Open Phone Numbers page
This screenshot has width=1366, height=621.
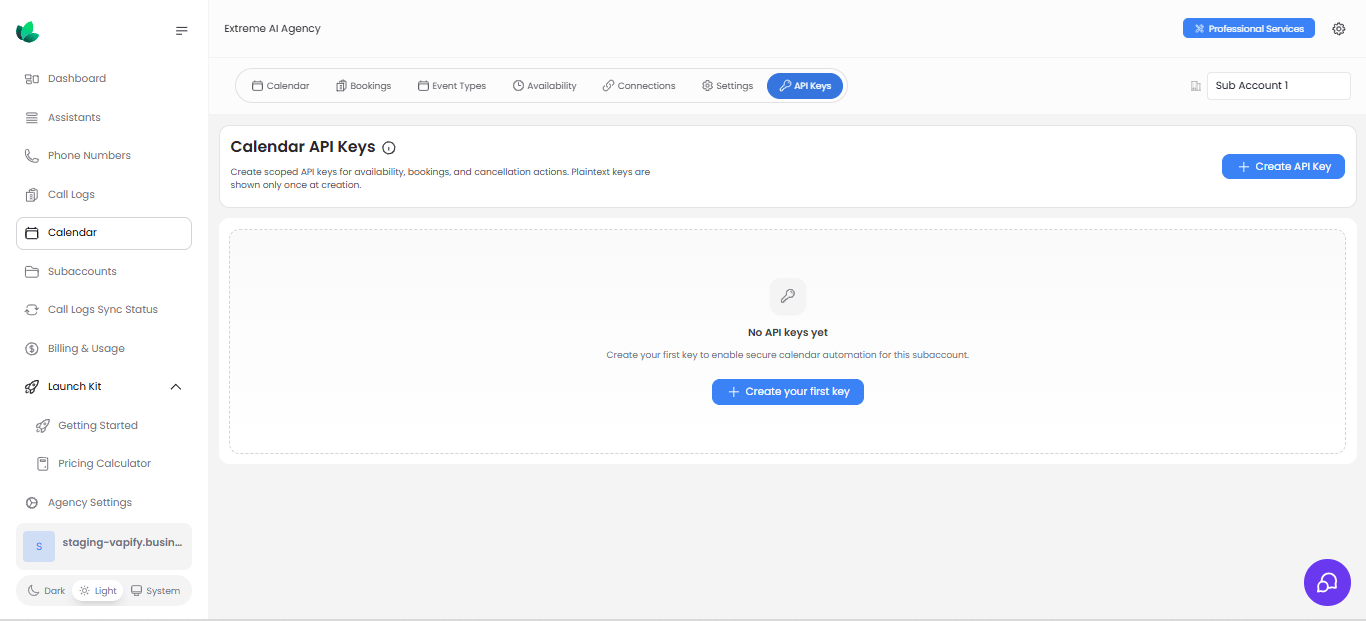[x=104, y=156]
